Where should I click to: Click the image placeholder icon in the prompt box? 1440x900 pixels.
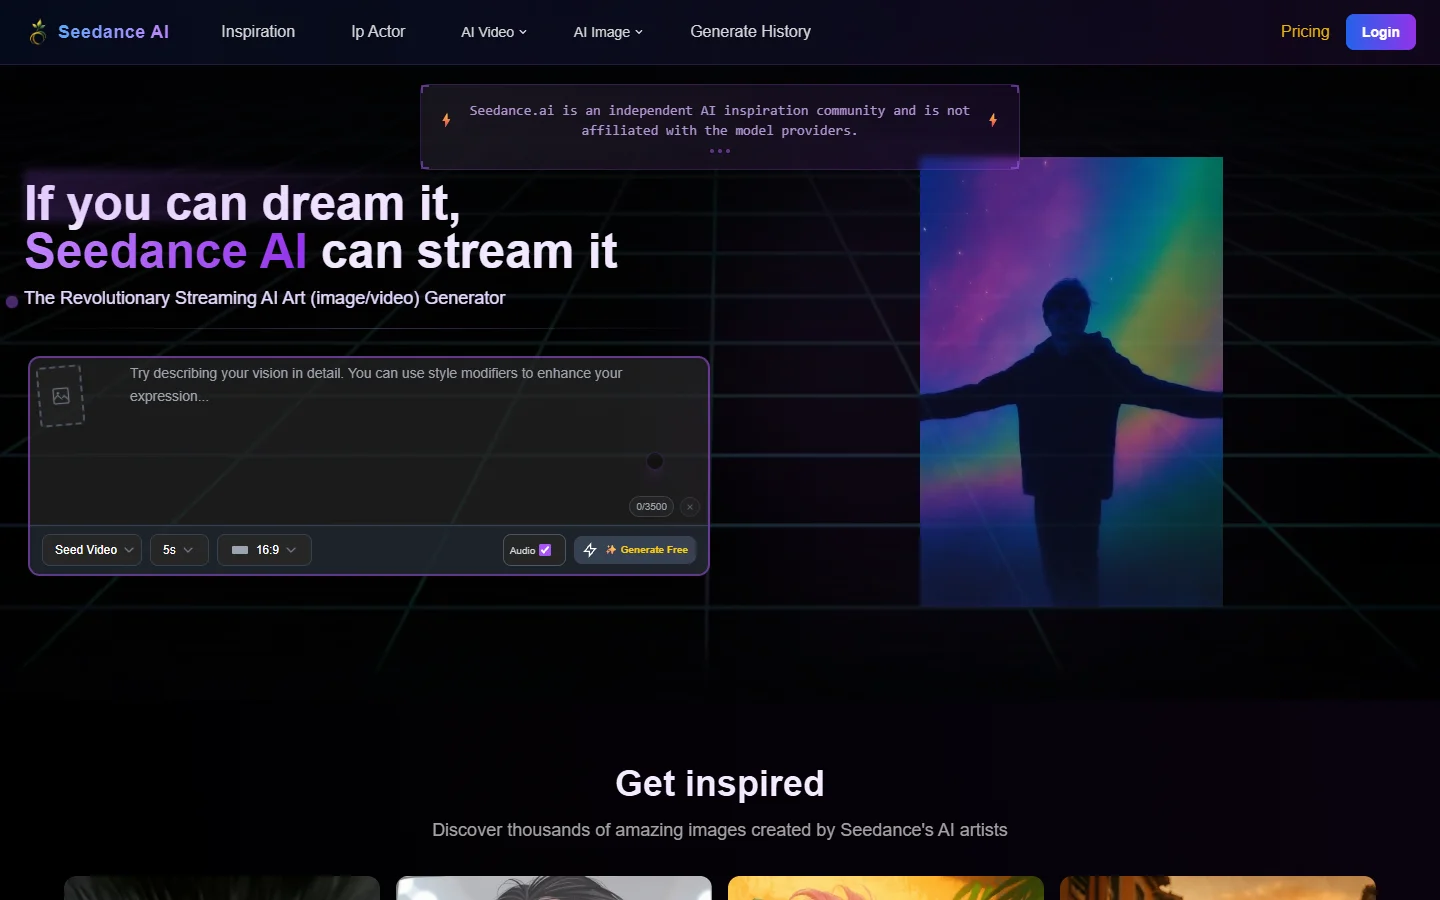point(60,395)
